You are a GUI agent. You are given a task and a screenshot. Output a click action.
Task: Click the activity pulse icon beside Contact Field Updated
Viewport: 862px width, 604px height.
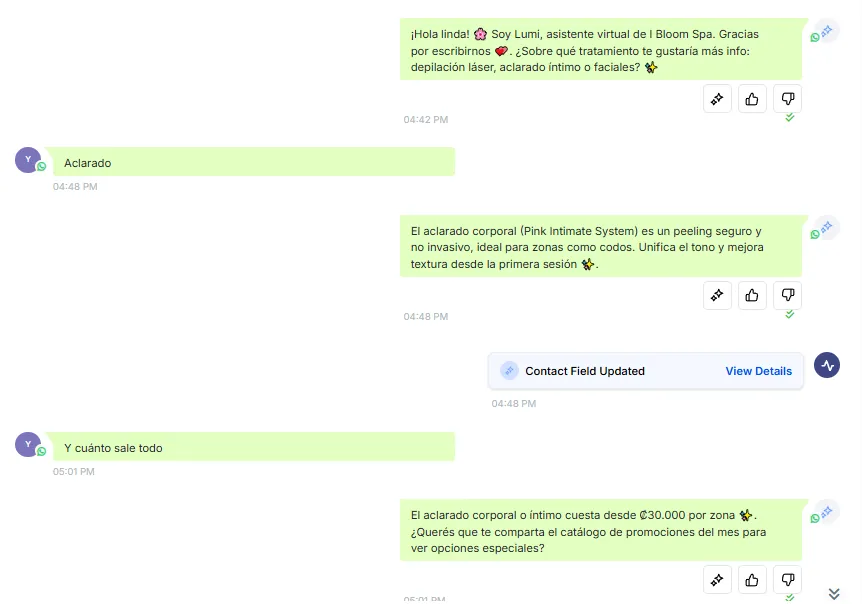click(x=827, y=365)
